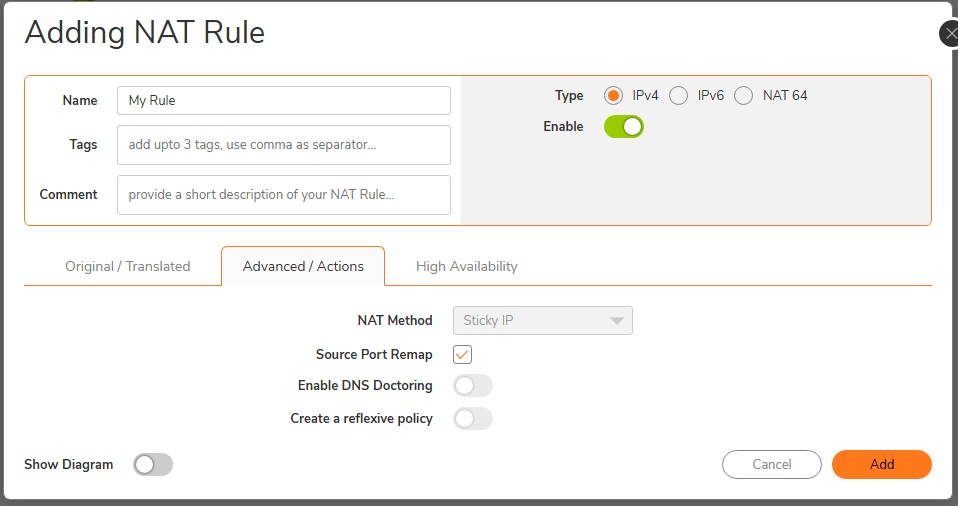The image size is (958, 506).
Task: Open the NAT Method dropdown
Action: pyautogui.click(x=542, y=321)
